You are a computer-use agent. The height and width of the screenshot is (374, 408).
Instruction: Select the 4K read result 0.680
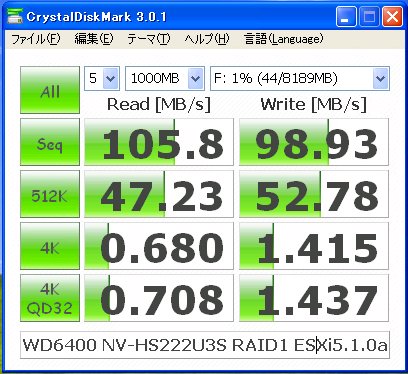pos(159,246)
